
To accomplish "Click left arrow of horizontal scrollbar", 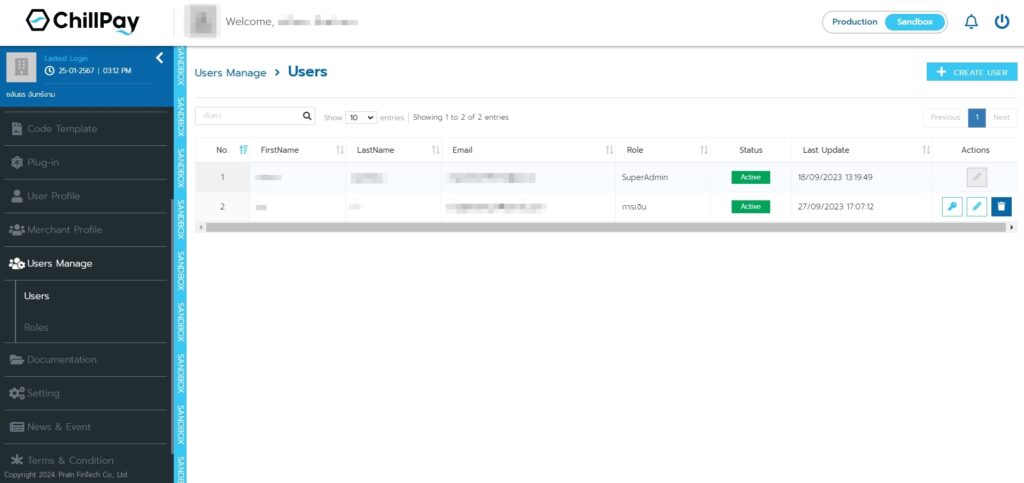I will 200,227.
